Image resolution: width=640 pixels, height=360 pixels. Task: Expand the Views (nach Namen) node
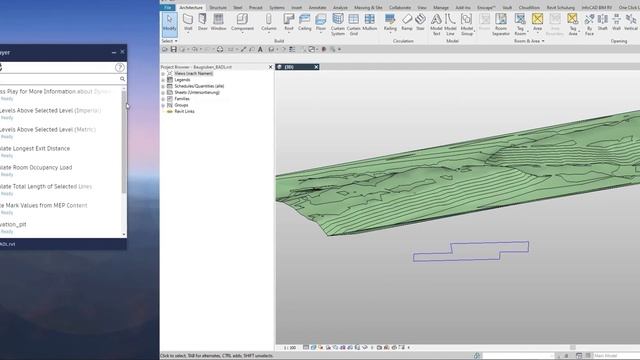coord(163,73)
